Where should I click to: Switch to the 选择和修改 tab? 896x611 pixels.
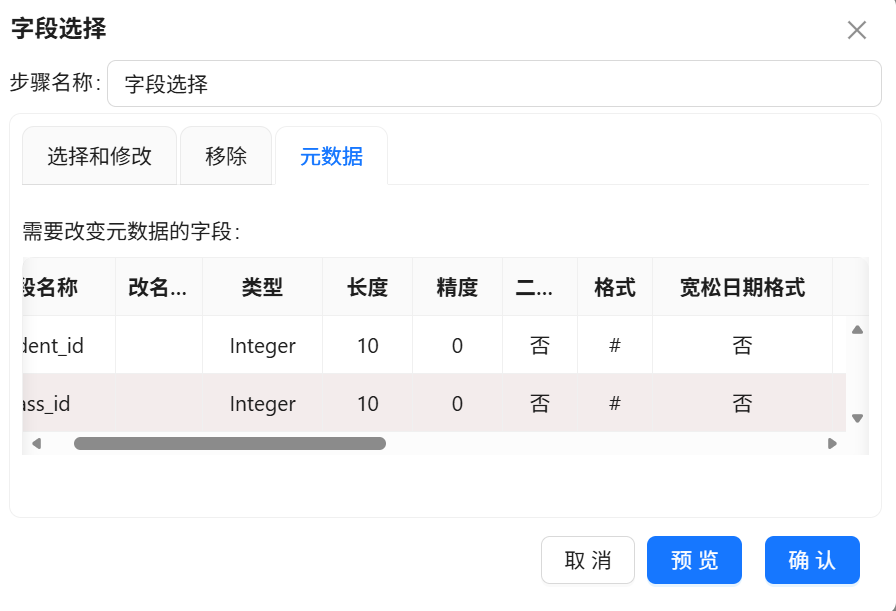(x=99, y=156)
